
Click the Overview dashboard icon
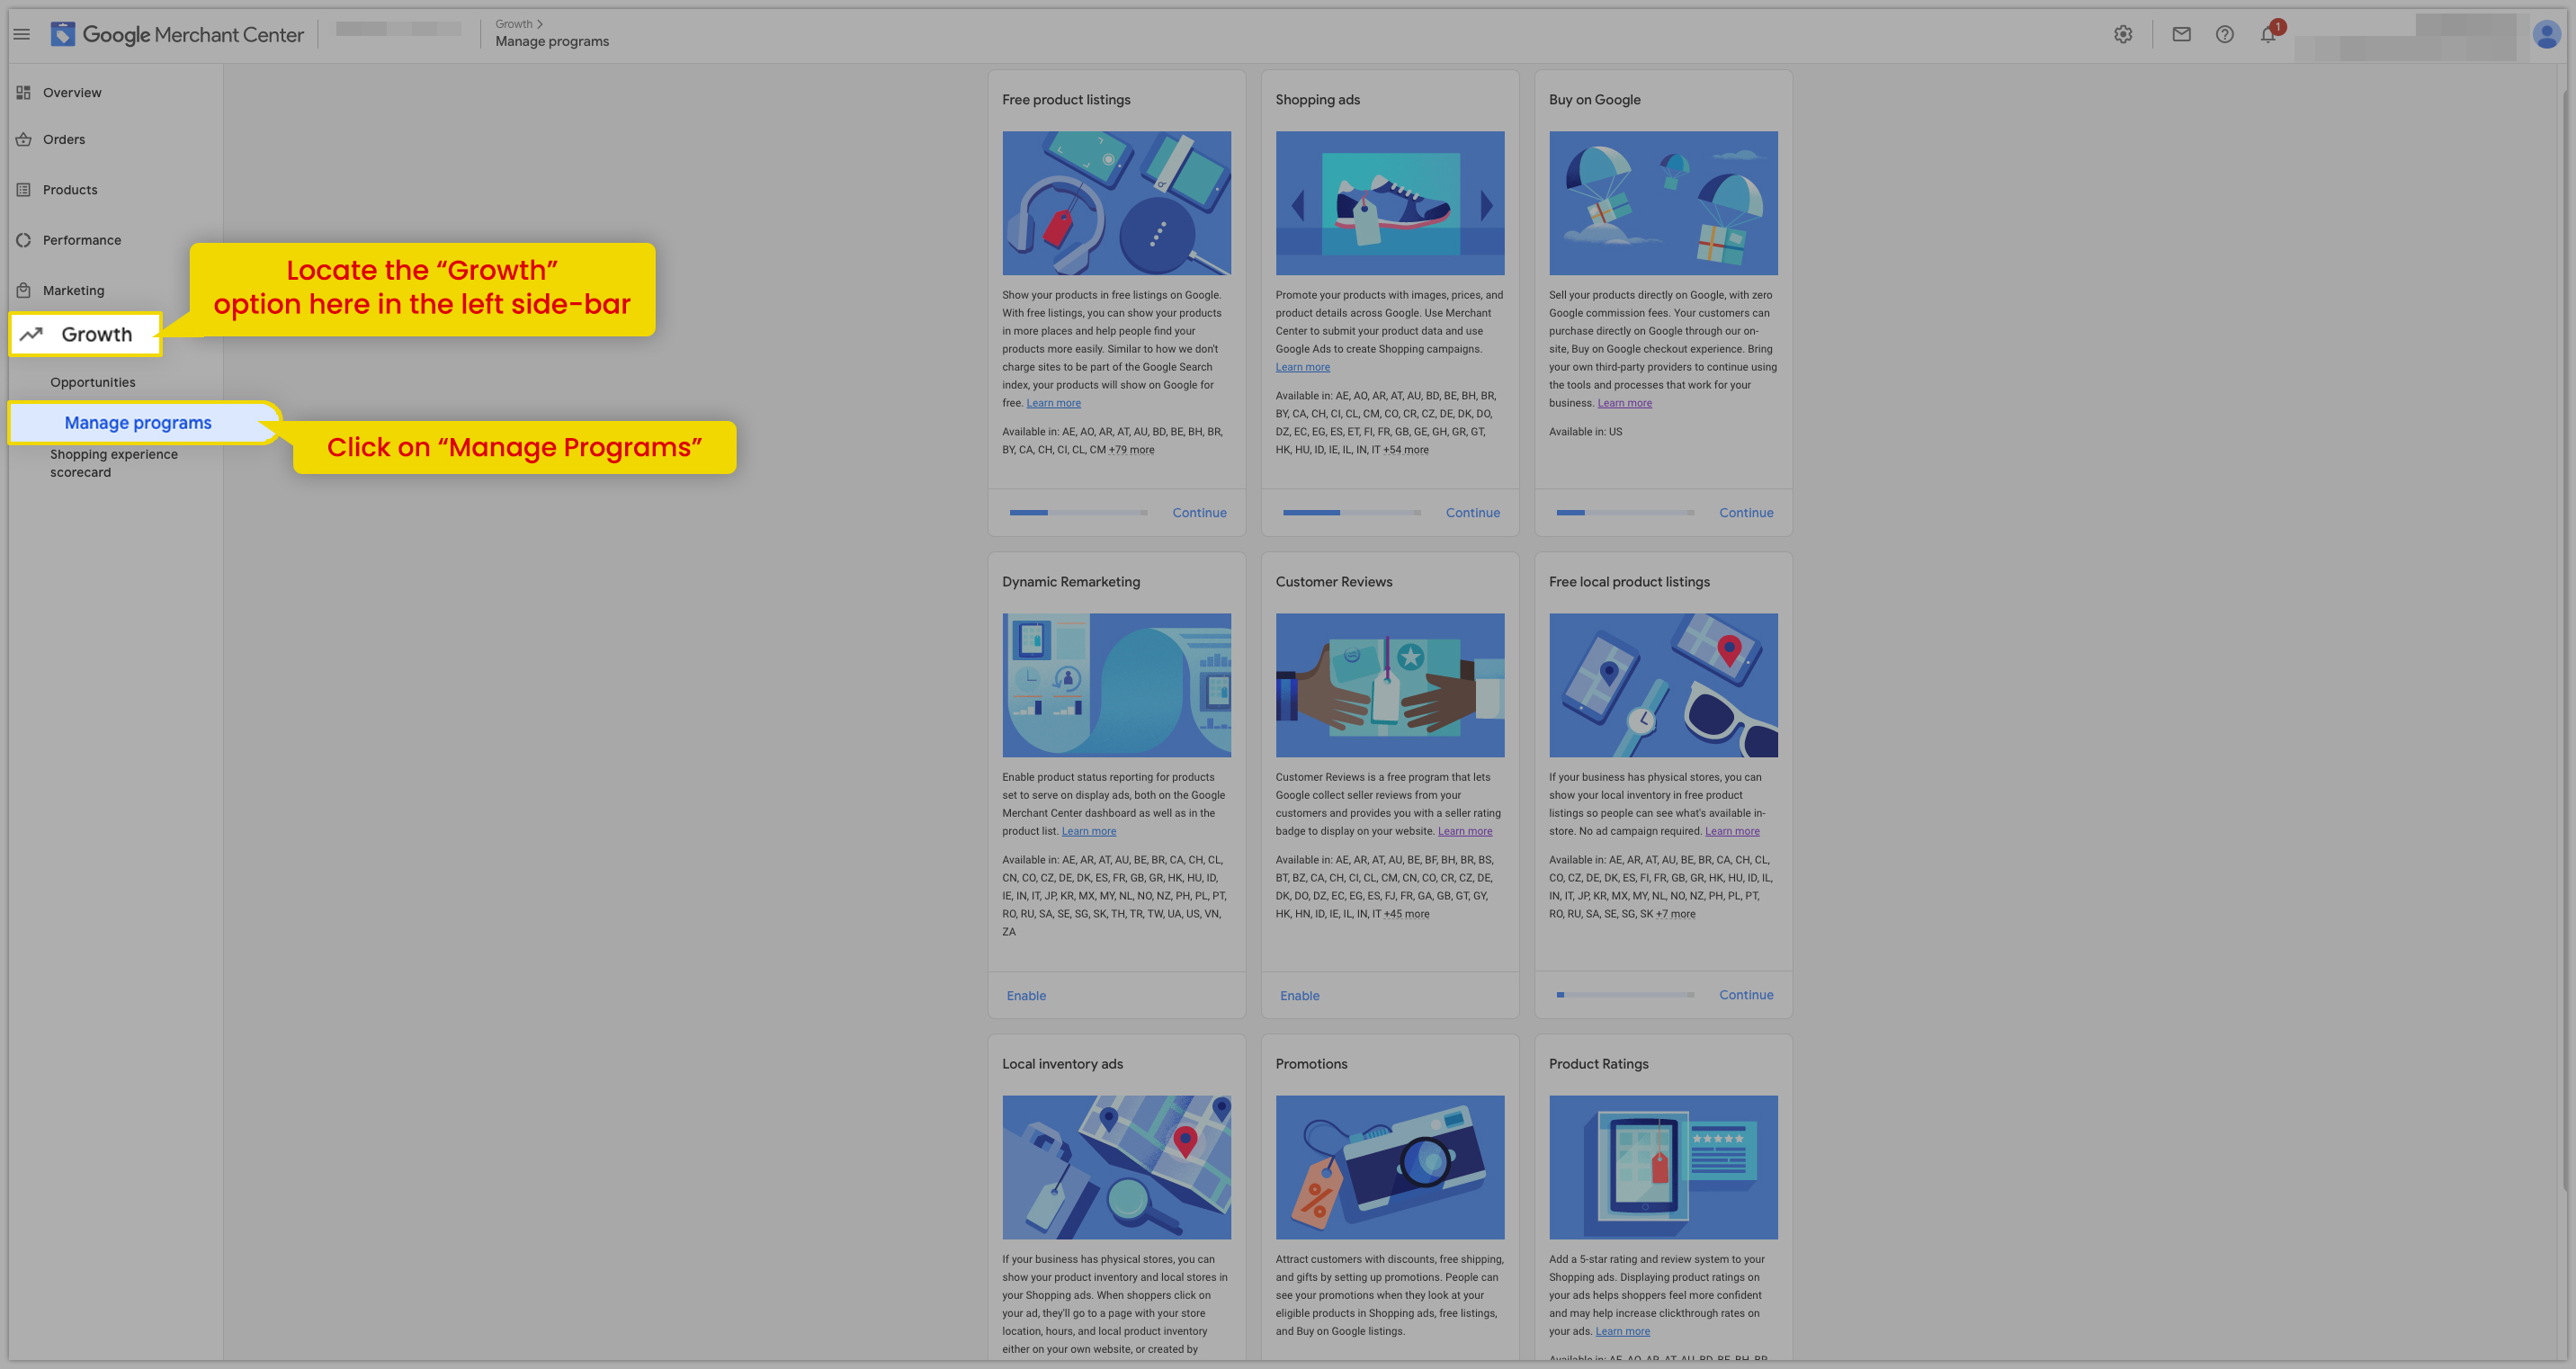pyautogui.click(x=23, y=92)
